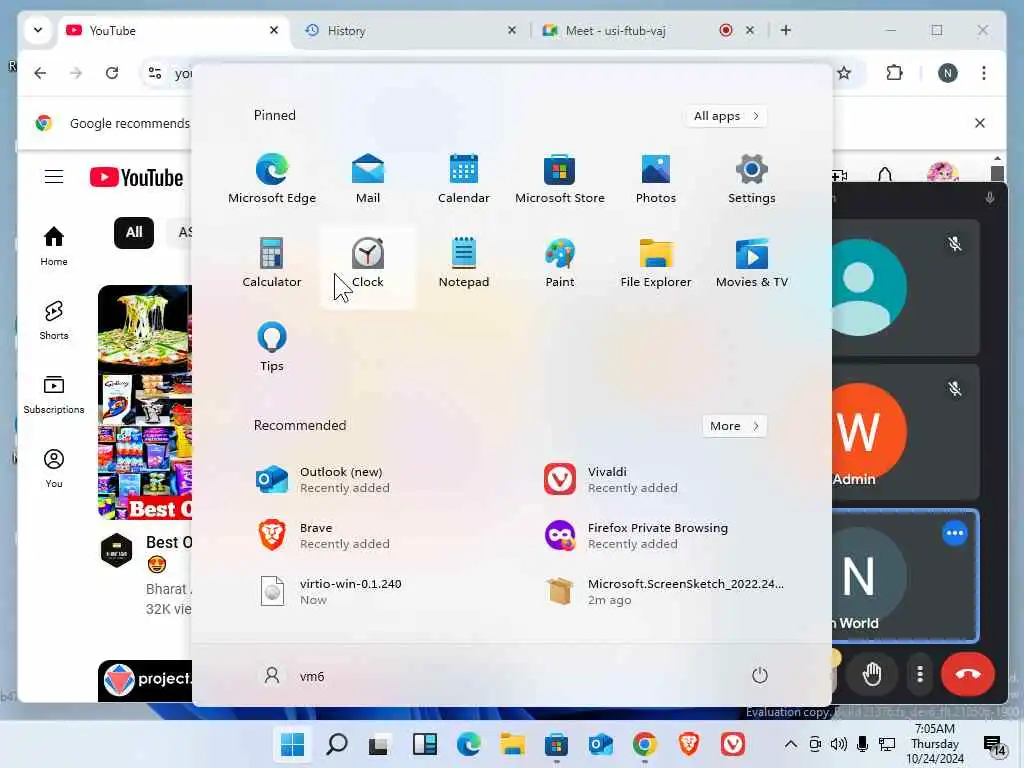Launch Movies & TV app

tap(752, 262)
